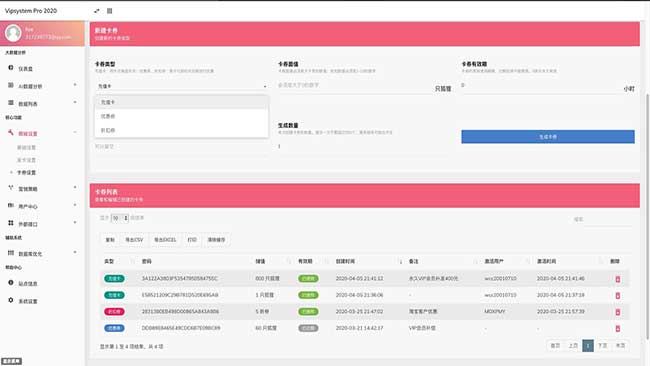The image size is (650, 366).
Task: Delete the card activated by MOXPMY
Action: tap(618, 312)
